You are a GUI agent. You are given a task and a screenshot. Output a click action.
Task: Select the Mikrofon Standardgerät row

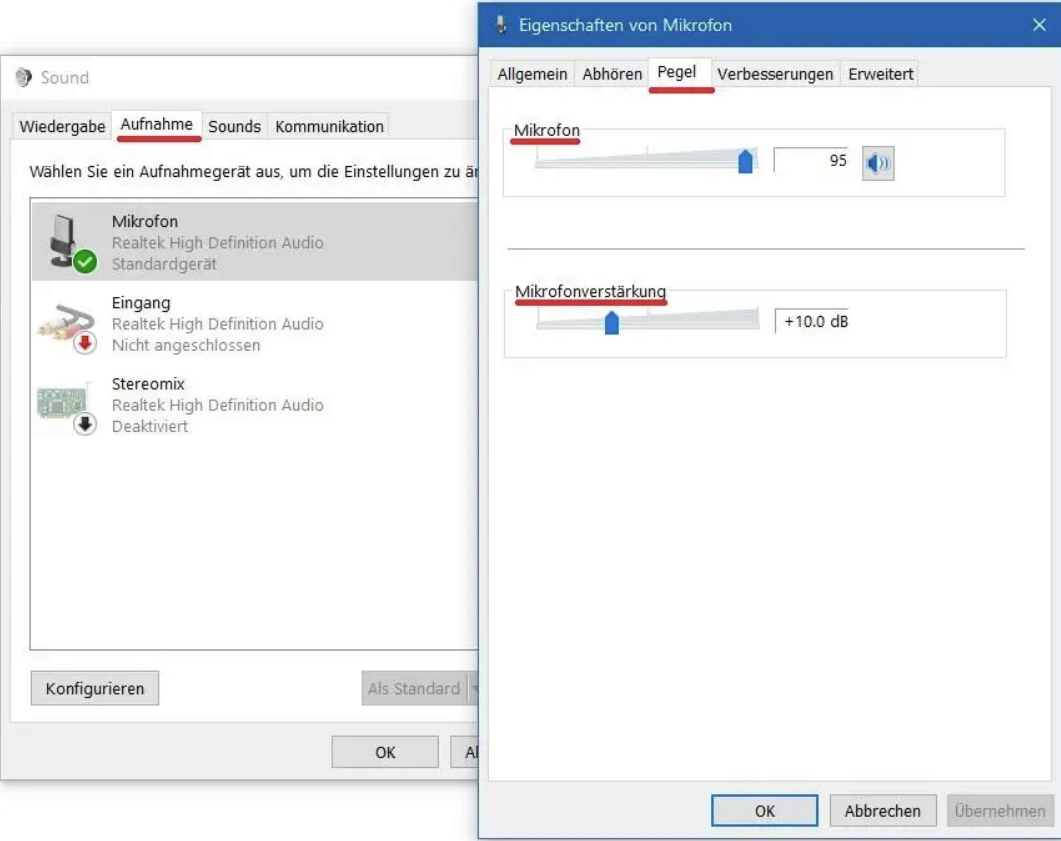click(x=254, y=242)
